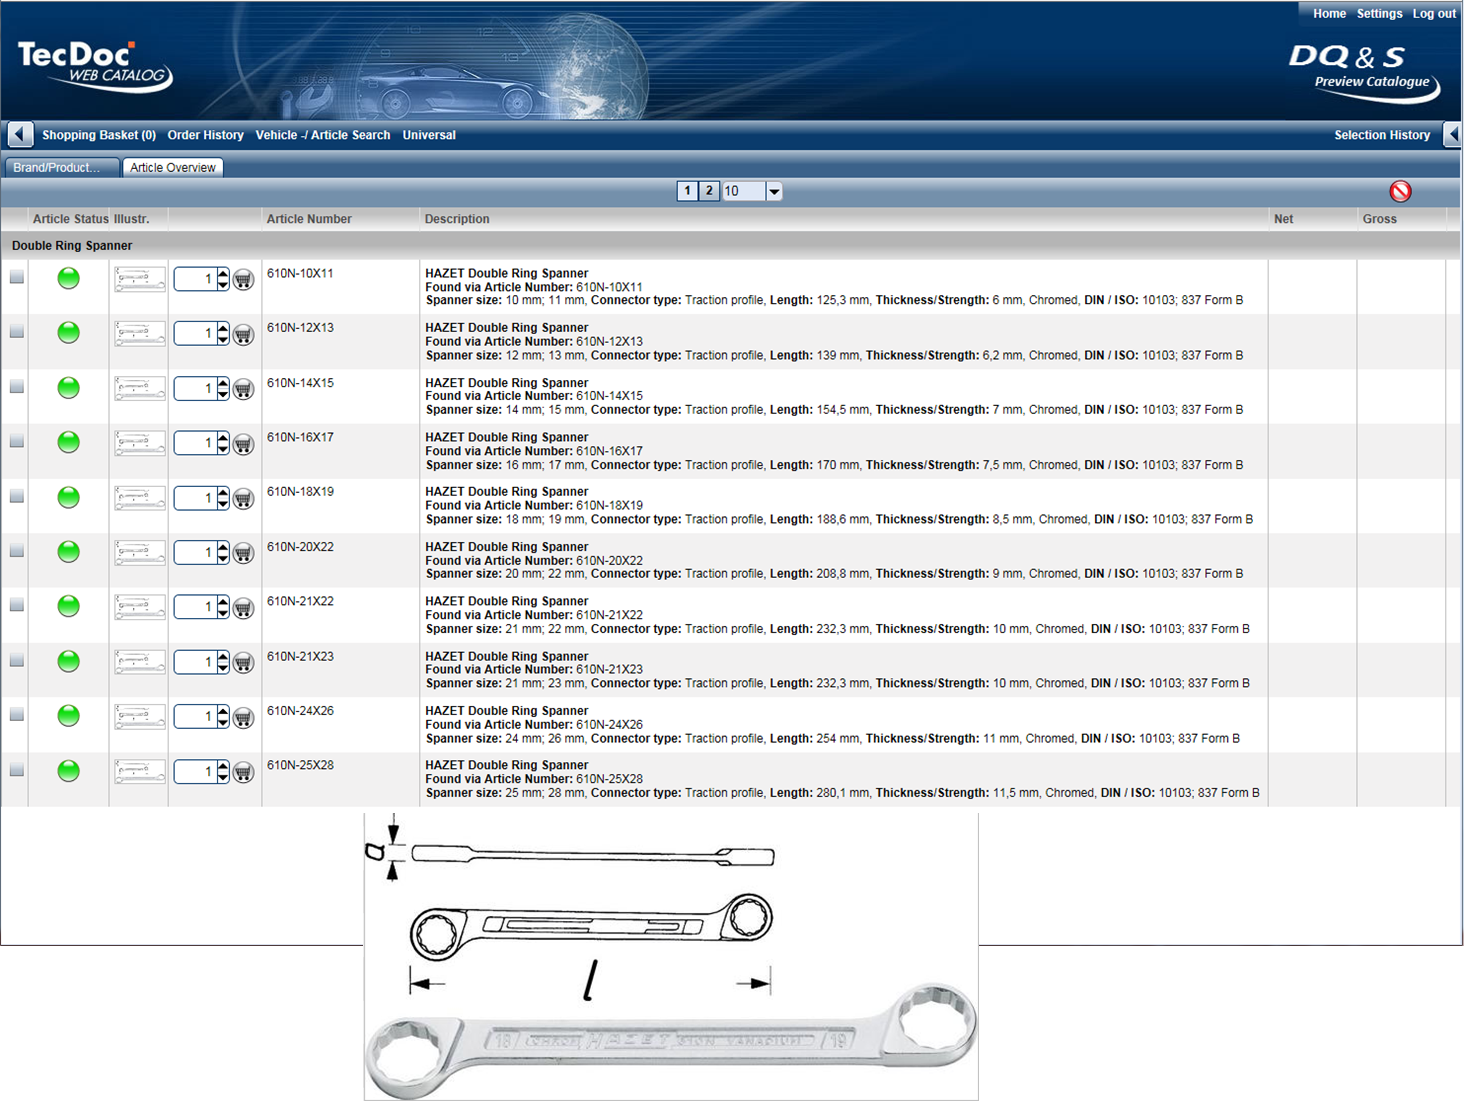Open Order History menu
The width and height of the screenshot is (1464, 1101).
(205, 135)
